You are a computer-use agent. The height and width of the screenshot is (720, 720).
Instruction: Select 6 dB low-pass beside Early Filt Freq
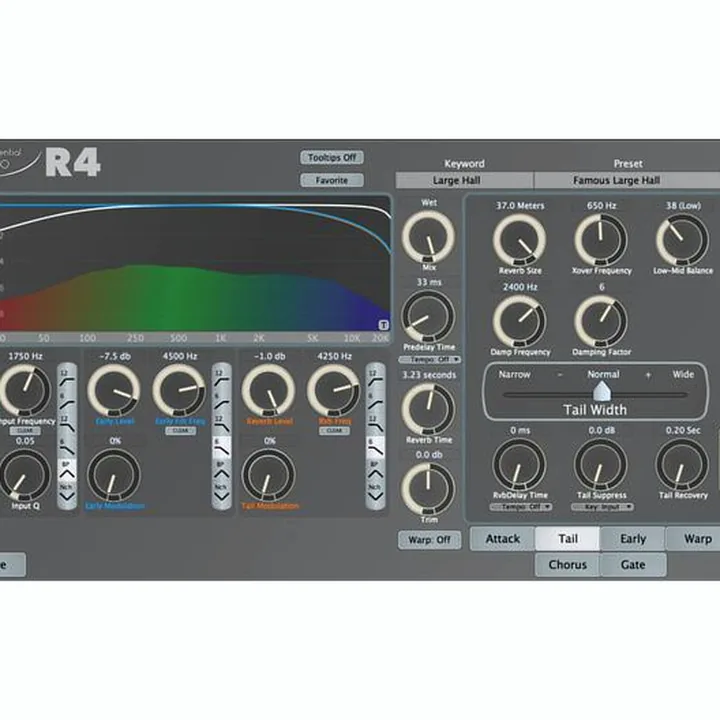click(221, 447)
